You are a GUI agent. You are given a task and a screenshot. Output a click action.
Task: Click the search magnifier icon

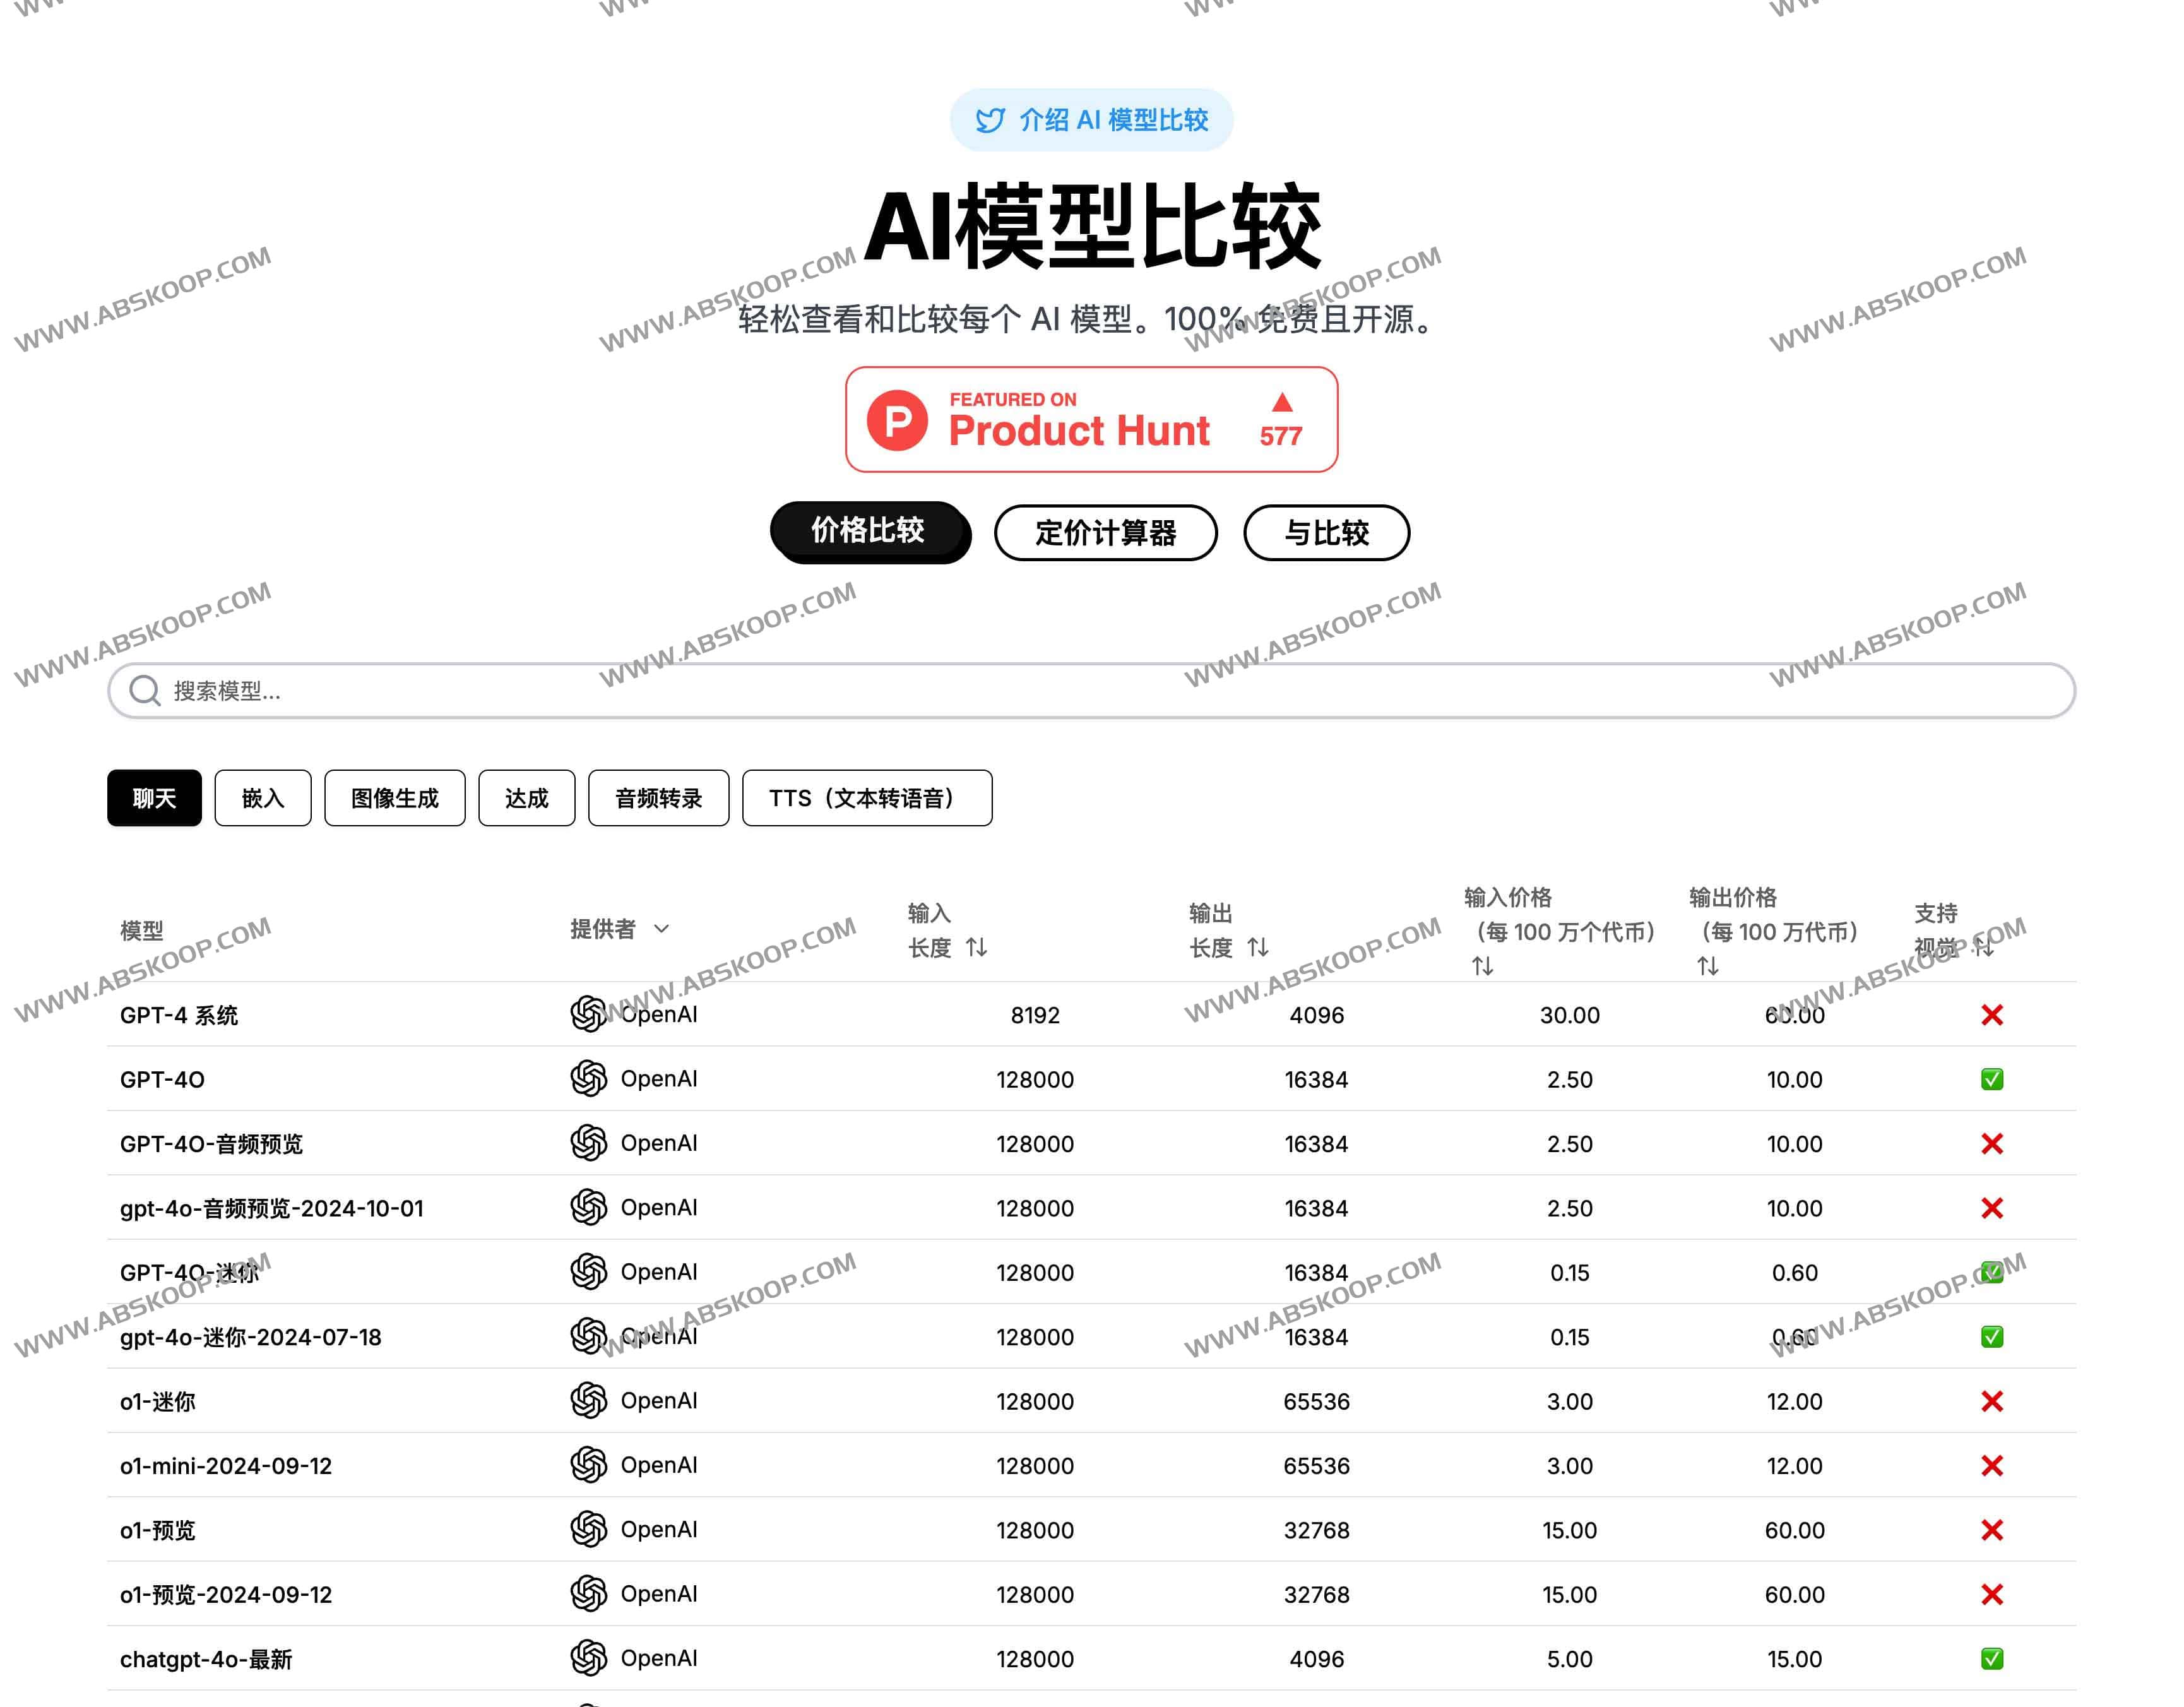pos(145,690)
